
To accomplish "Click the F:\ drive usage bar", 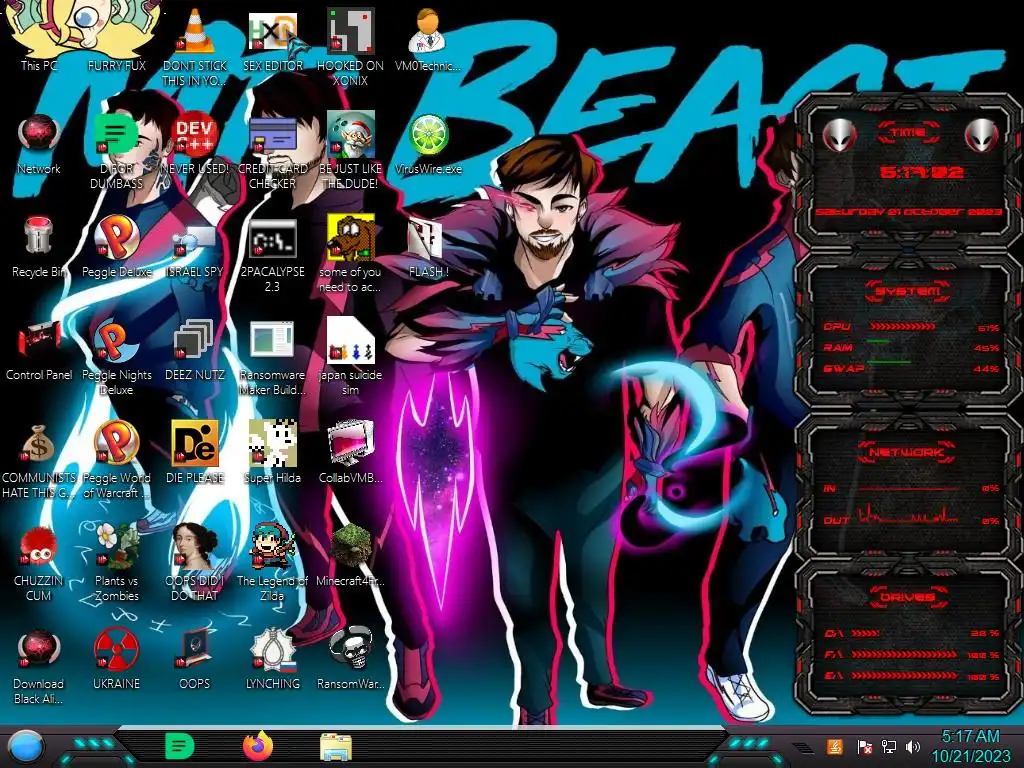I will [x=904, y=654].
